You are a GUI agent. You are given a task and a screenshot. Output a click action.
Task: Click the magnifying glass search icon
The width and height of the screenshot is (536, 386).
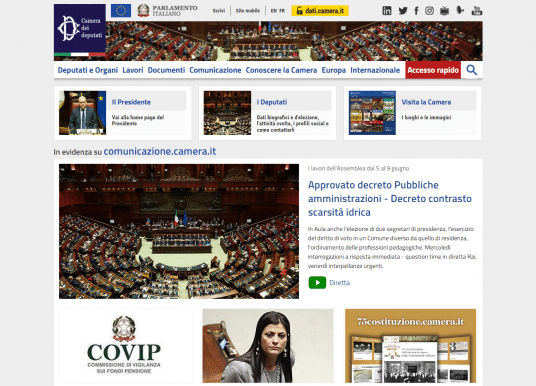(x=472, y=70)
